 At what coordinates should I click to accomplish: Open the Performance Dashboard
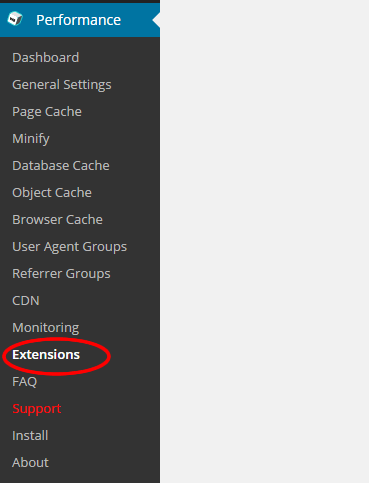46,58
